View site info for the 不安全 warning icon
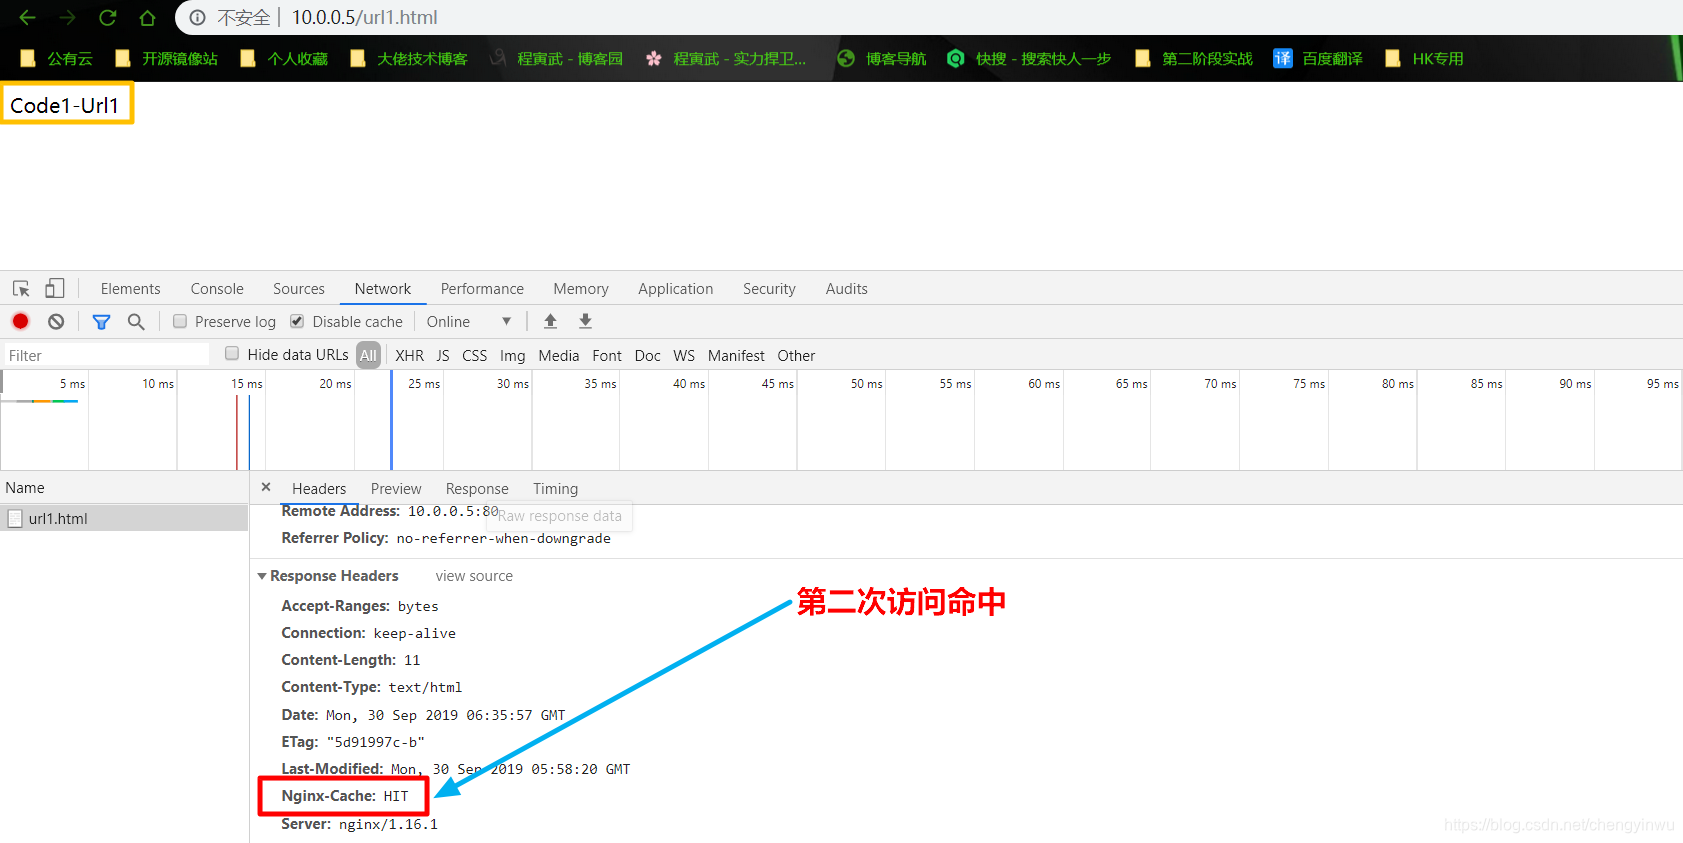 198,17
